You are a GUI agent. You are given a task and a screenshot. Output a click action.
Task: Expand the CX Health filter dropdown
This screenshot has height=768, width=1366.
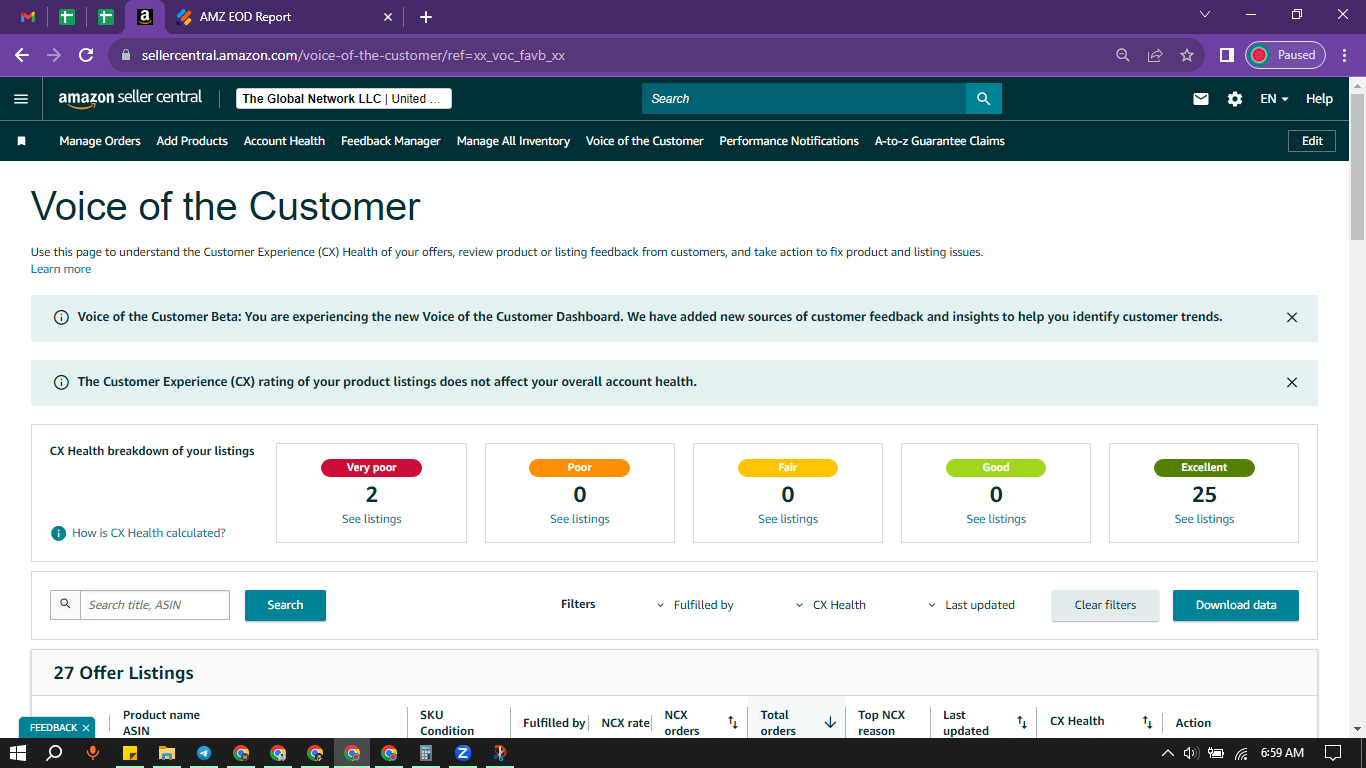pyautogui.click(x=831, y=605)
